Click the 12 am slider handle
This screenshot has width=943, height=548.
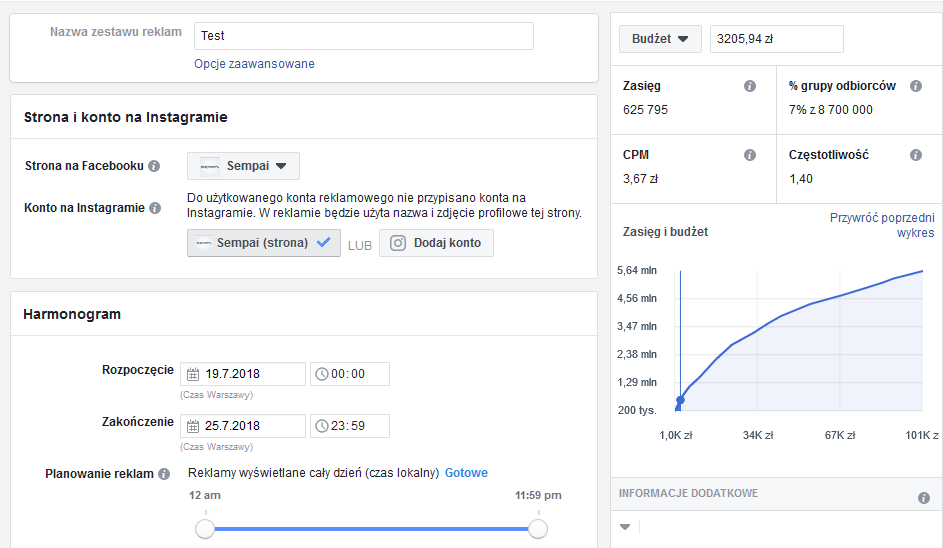pos(205,529)
